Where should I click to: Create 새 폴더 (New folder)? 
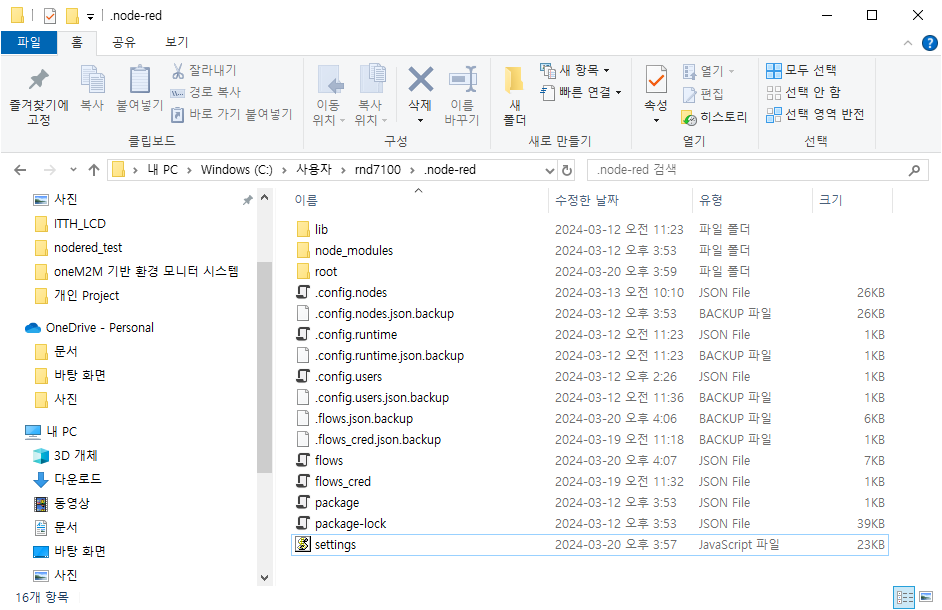tap(514, 95)
